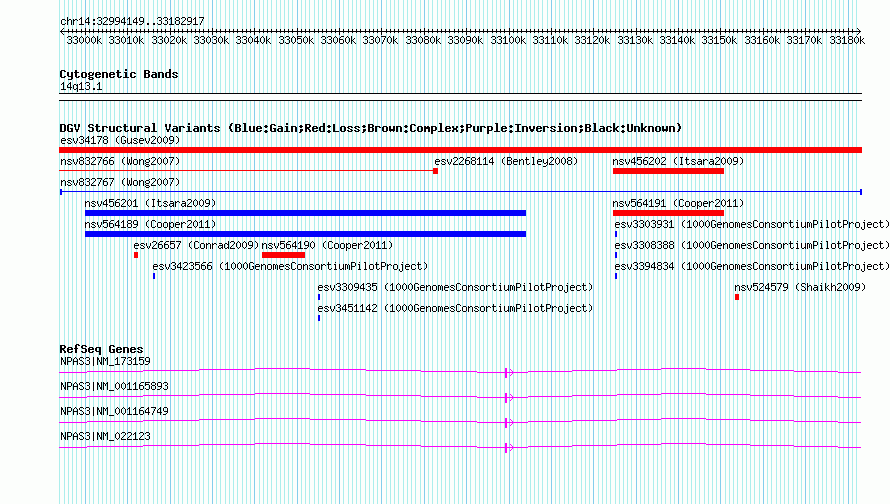Click the RefSeq Genes track title
The image size is (890, 504).
(101, 349)
